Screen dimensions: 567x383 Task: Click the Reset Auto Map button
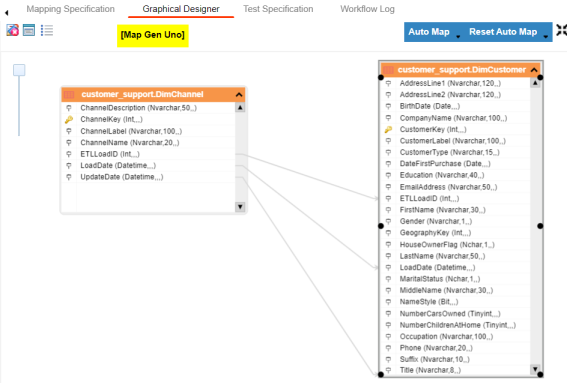click(503, 32)
